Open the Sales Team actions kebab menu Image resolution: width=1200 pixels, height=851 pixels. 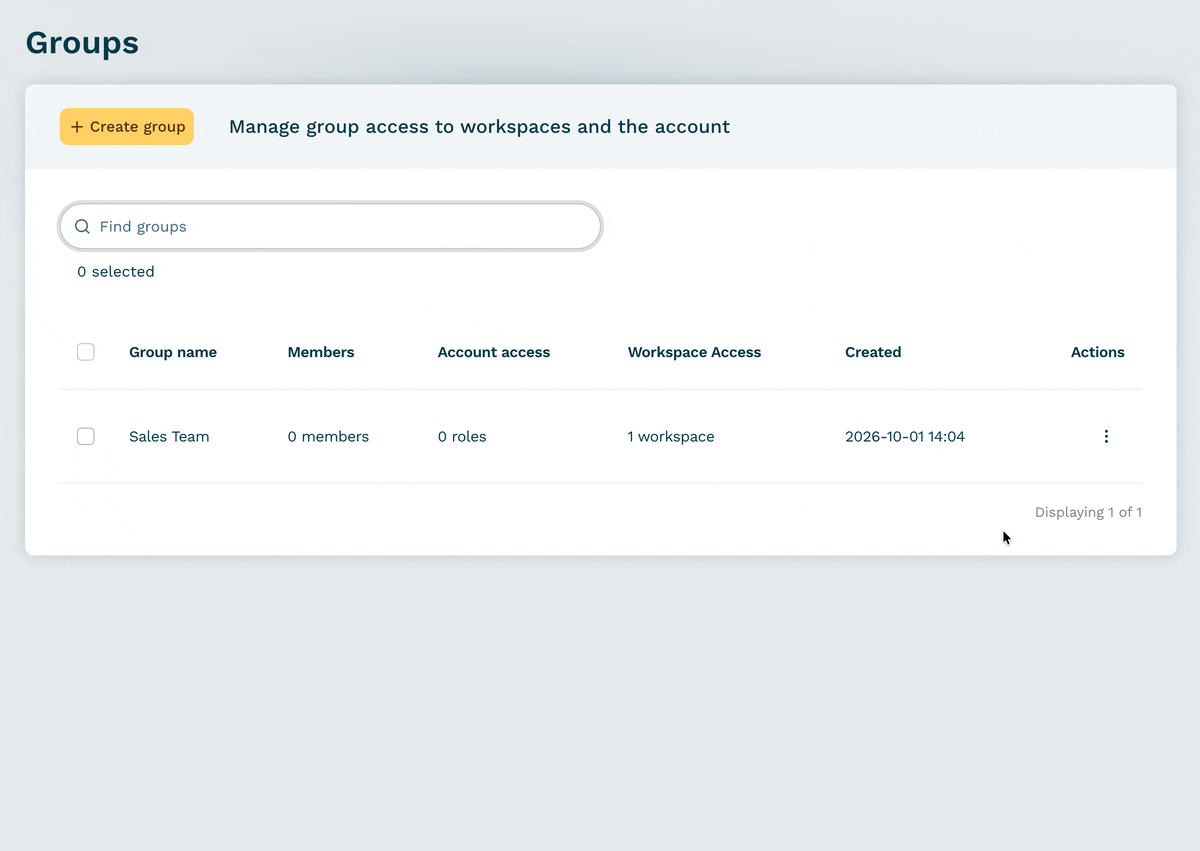(x=1106, y=436)
